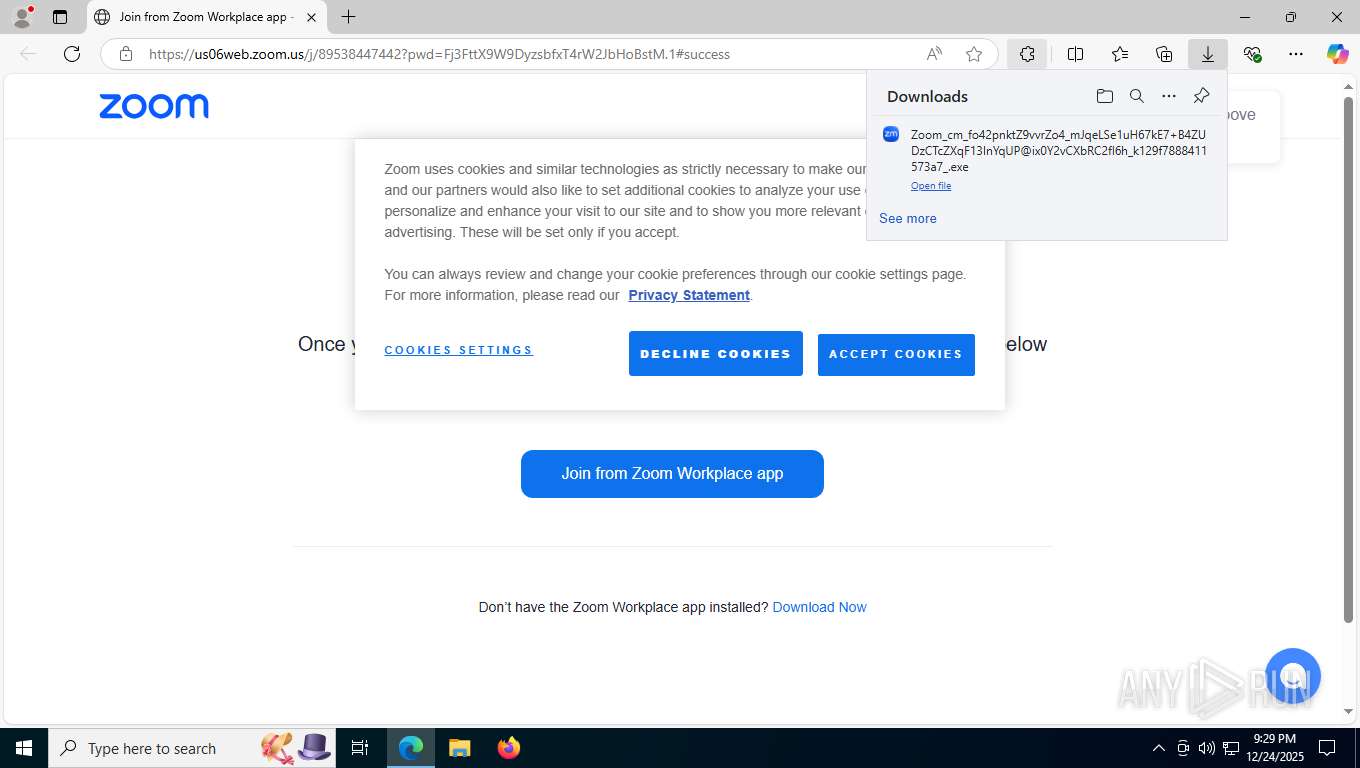
Task: Click Open file link under Zoom download
Action: click(x=931, y=186)
